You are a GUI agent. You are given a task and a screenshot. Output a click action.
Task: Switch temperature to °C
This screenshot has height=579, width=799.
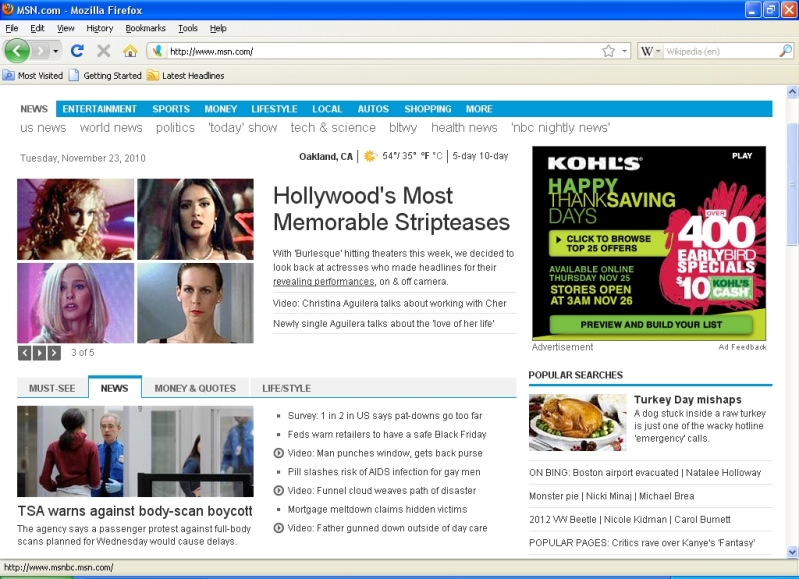pyautogui.click(x=437, y=156)
